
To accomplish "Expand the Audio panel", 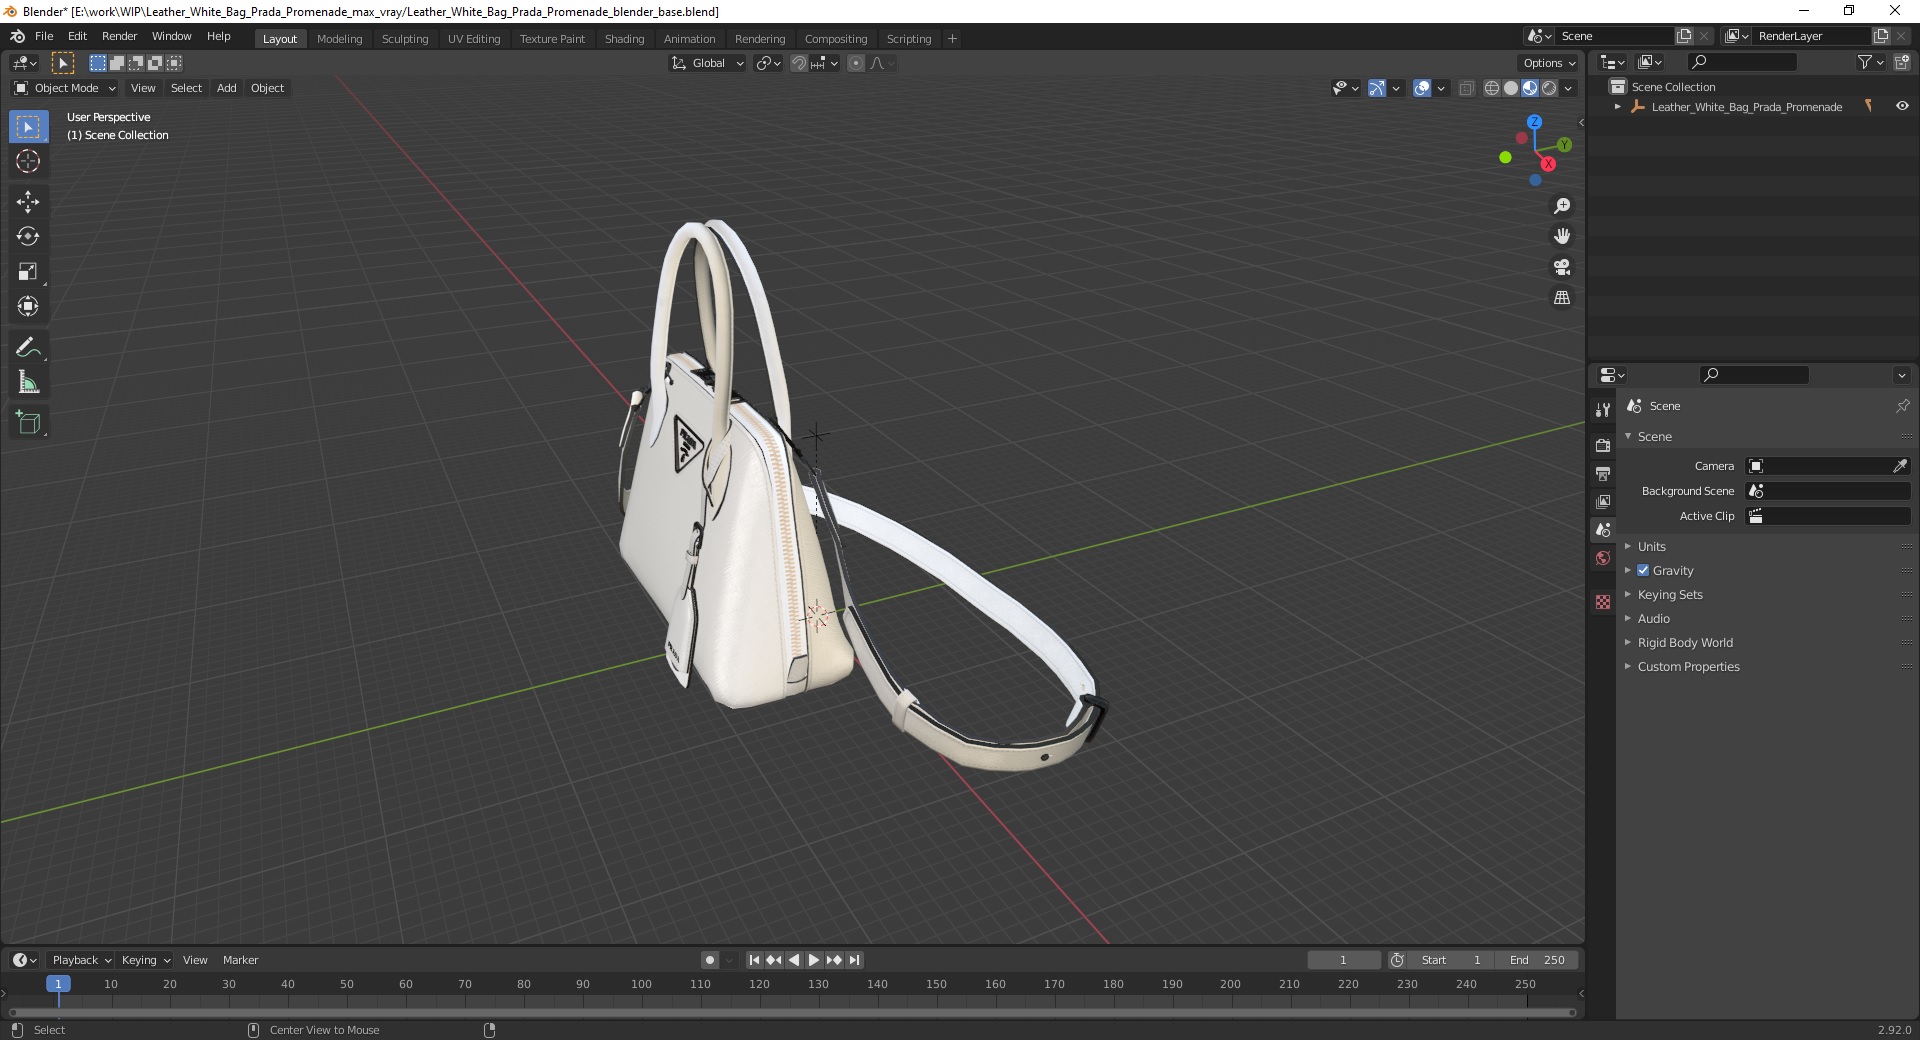I will click(1654, 618).
